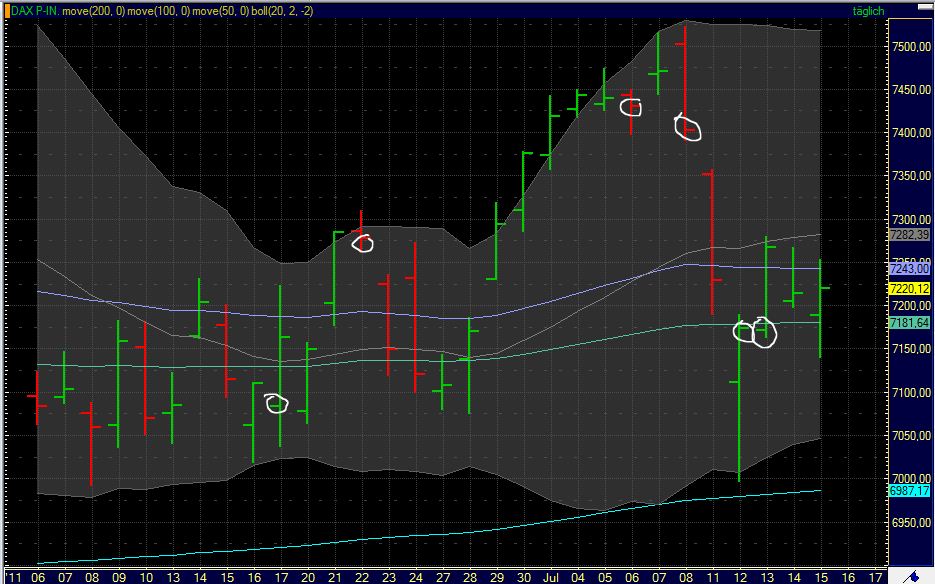The width and height of the screenshot is (935, 584).
Task: Click the white circle annotation near Jul 06
Action: pyautogui.click(x=631, y=107)
